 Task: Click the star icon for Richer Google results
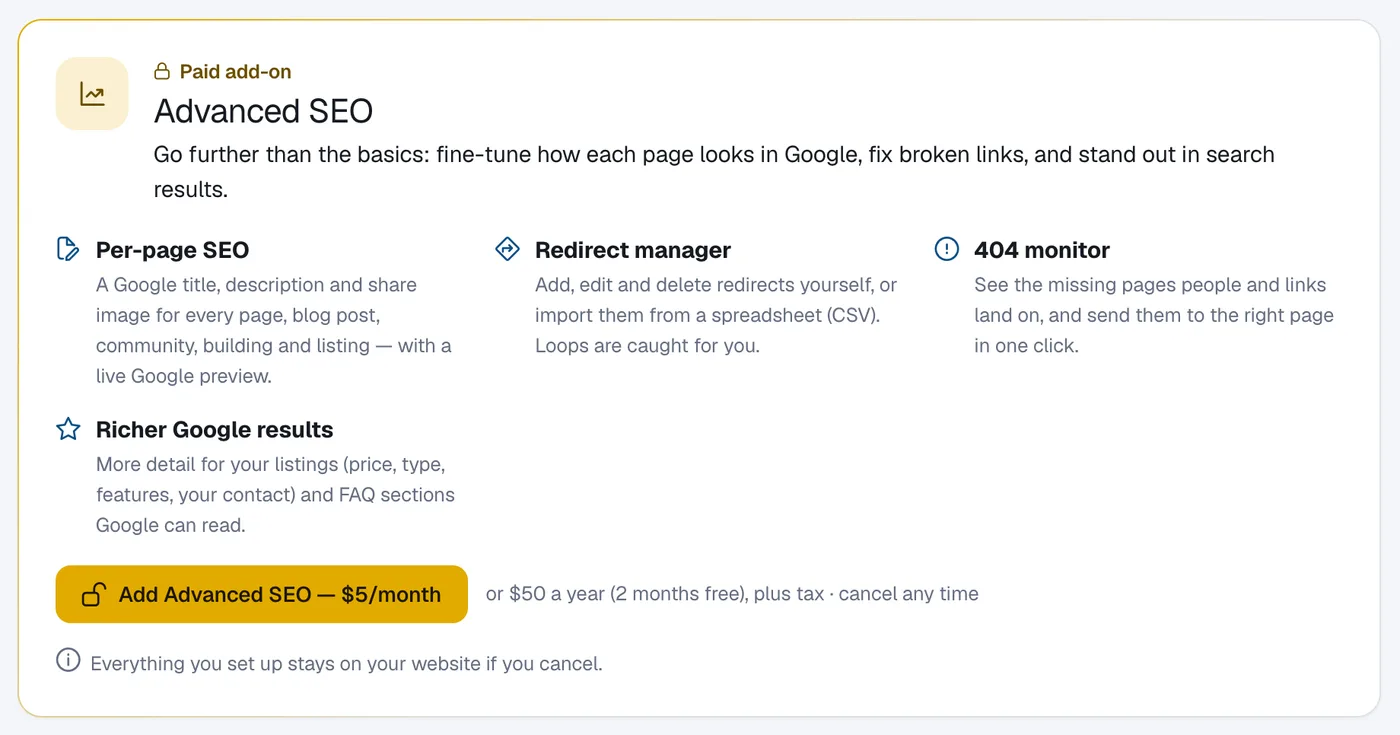click(68, 429)
